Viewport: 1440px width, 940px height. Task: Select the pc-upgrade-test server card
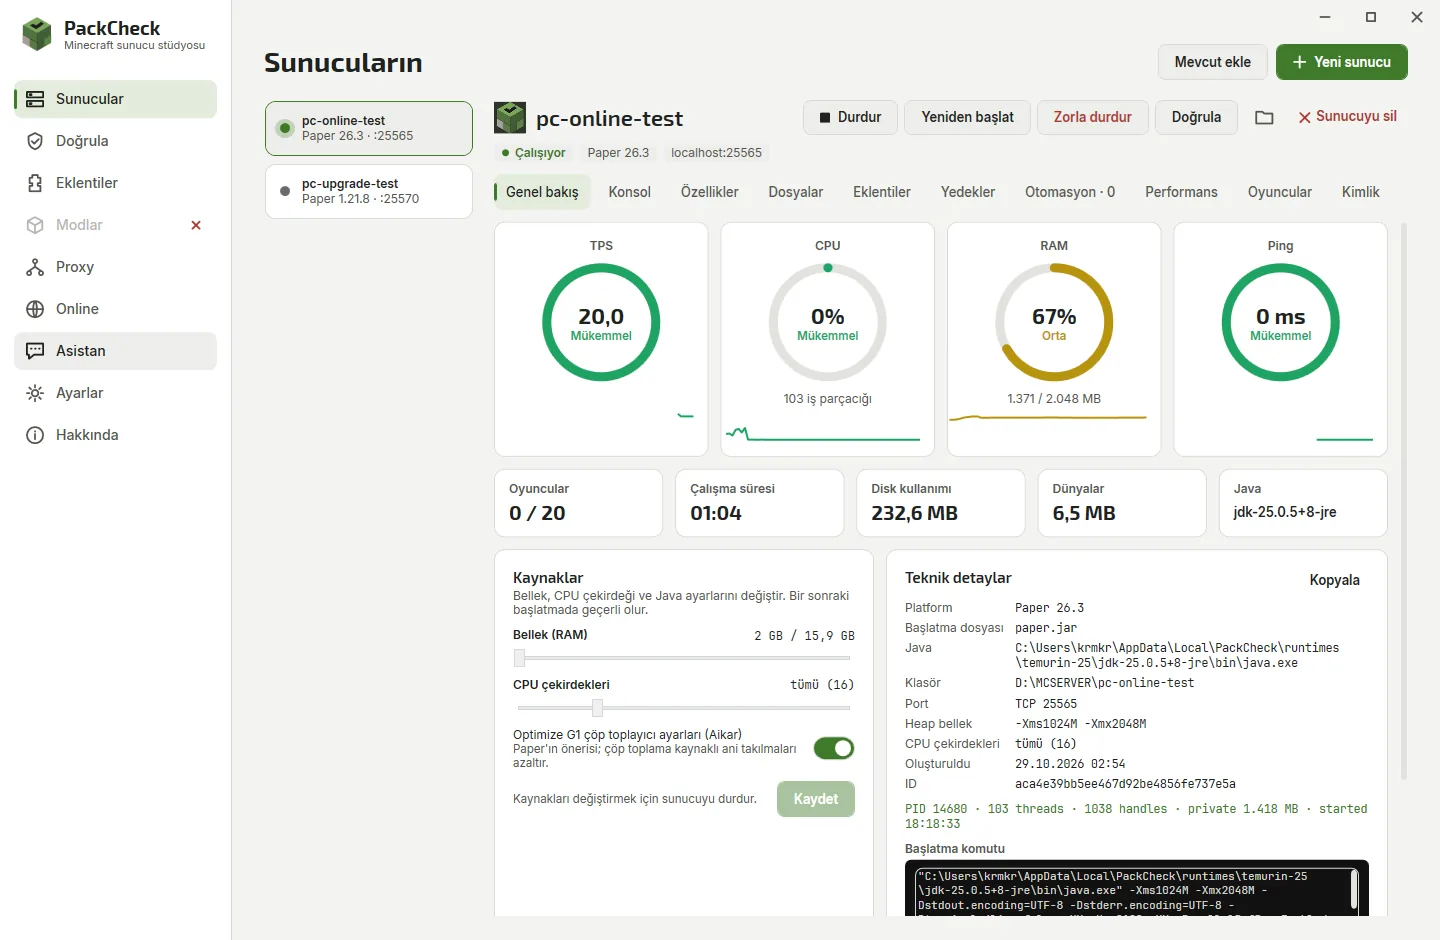click(368, 191)
